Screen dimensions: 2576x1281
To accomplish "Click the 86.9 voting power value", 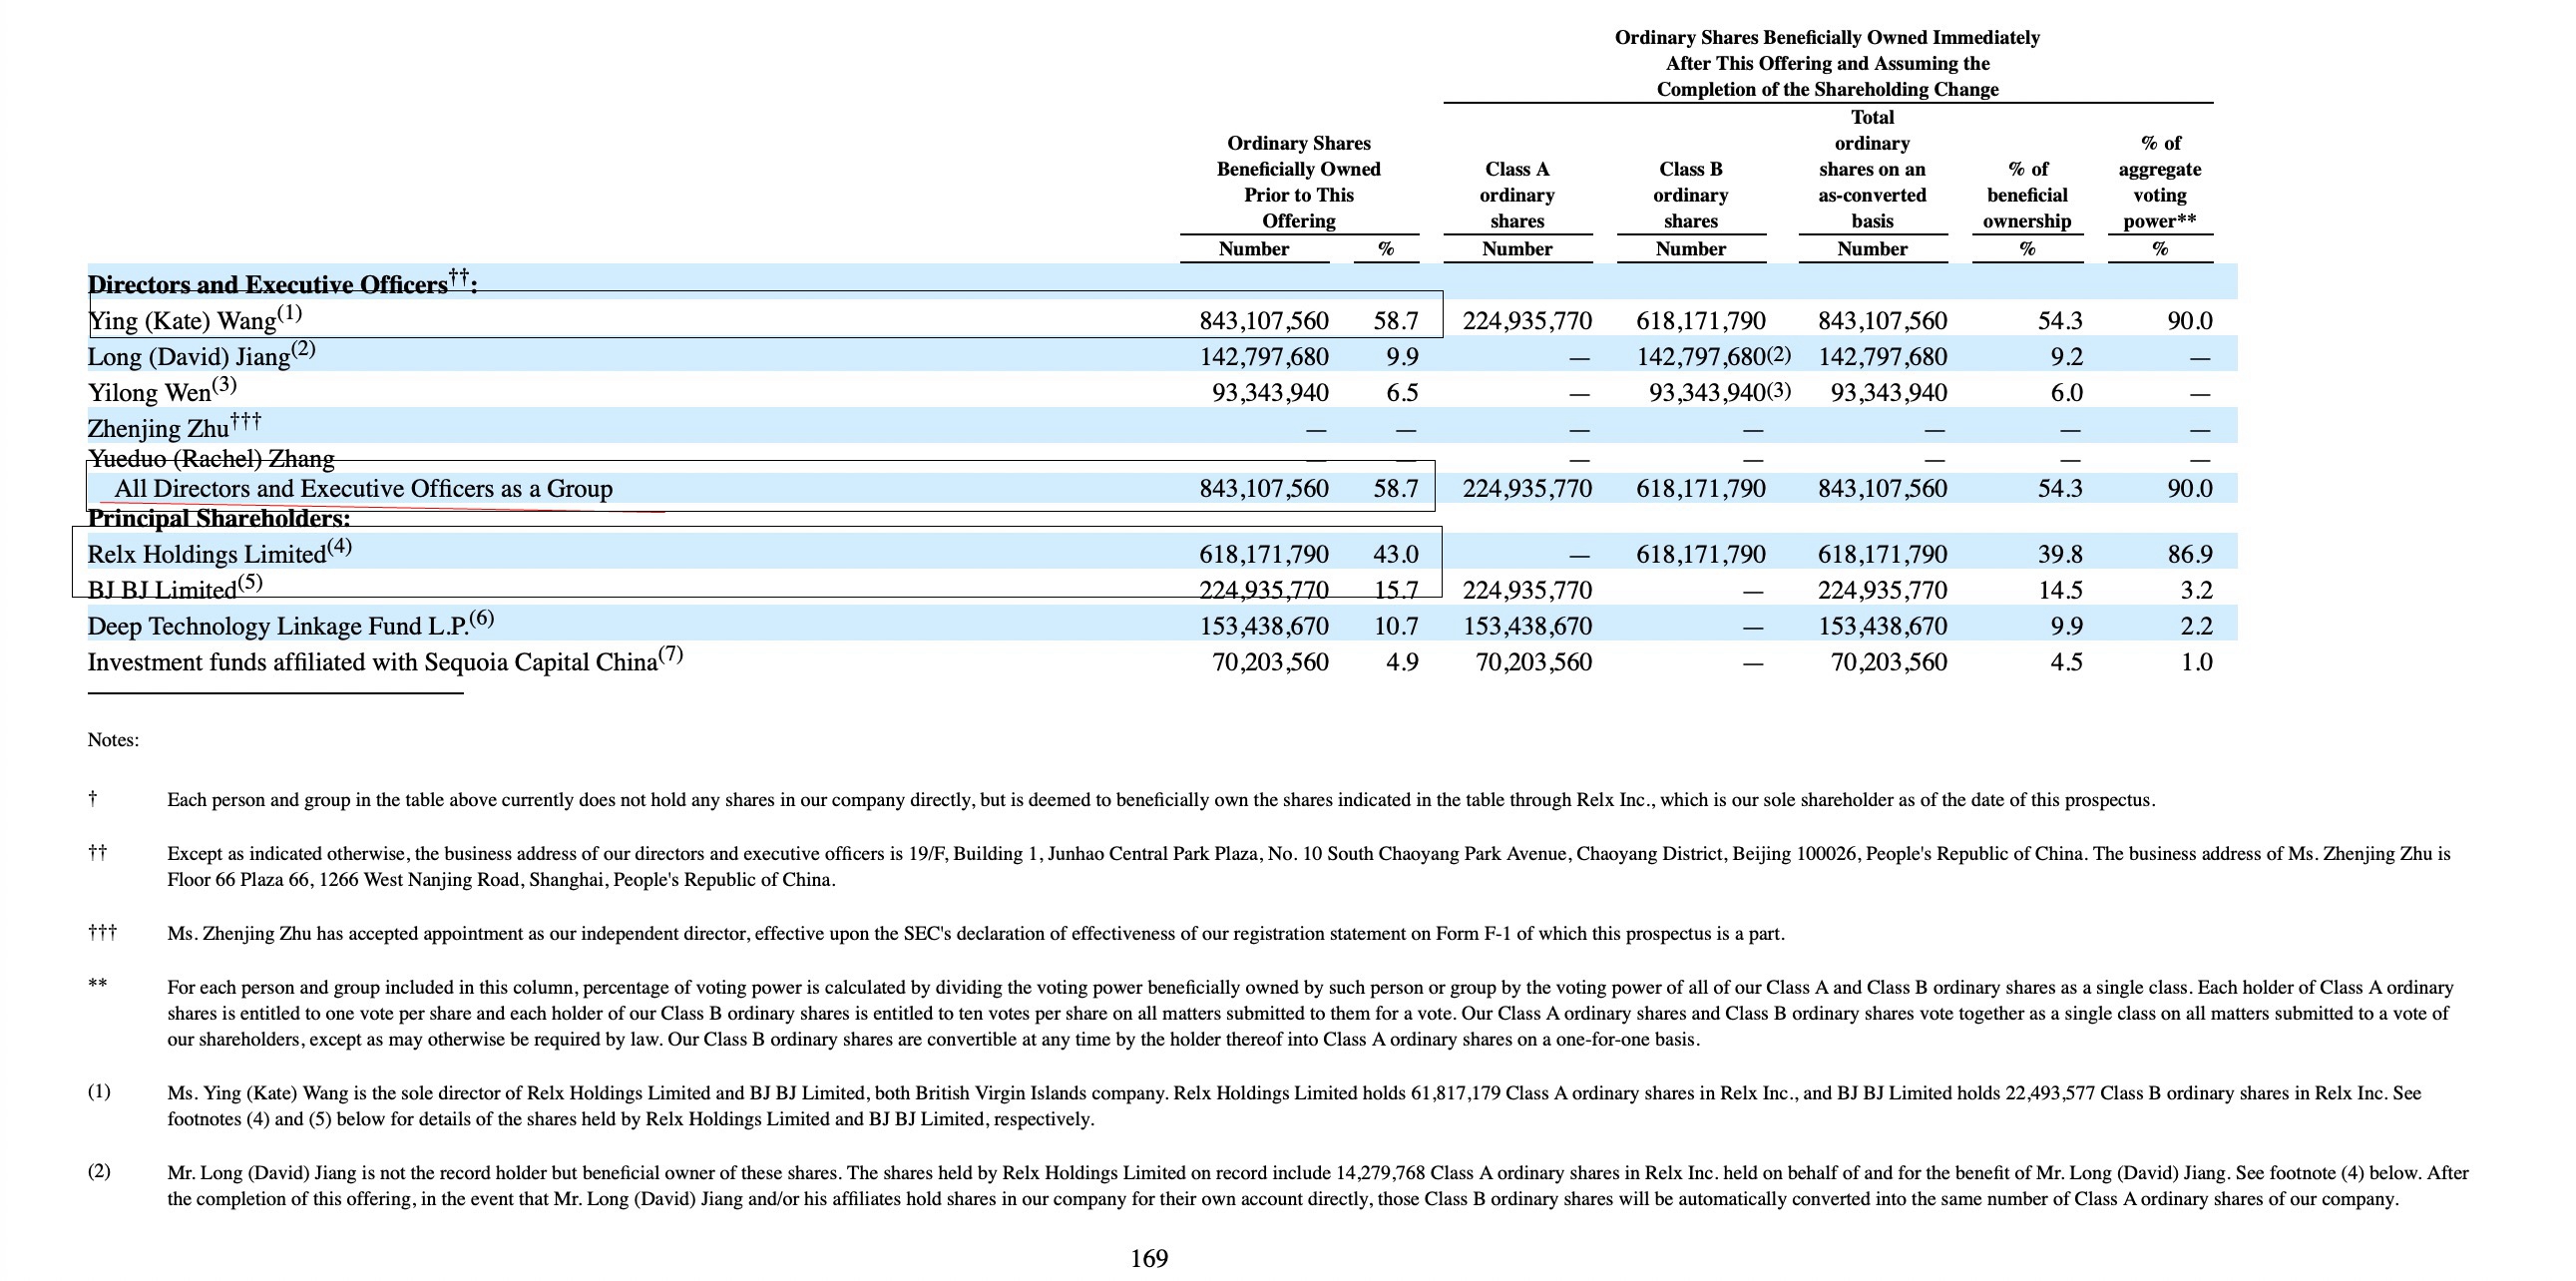I will [2189, 554].
